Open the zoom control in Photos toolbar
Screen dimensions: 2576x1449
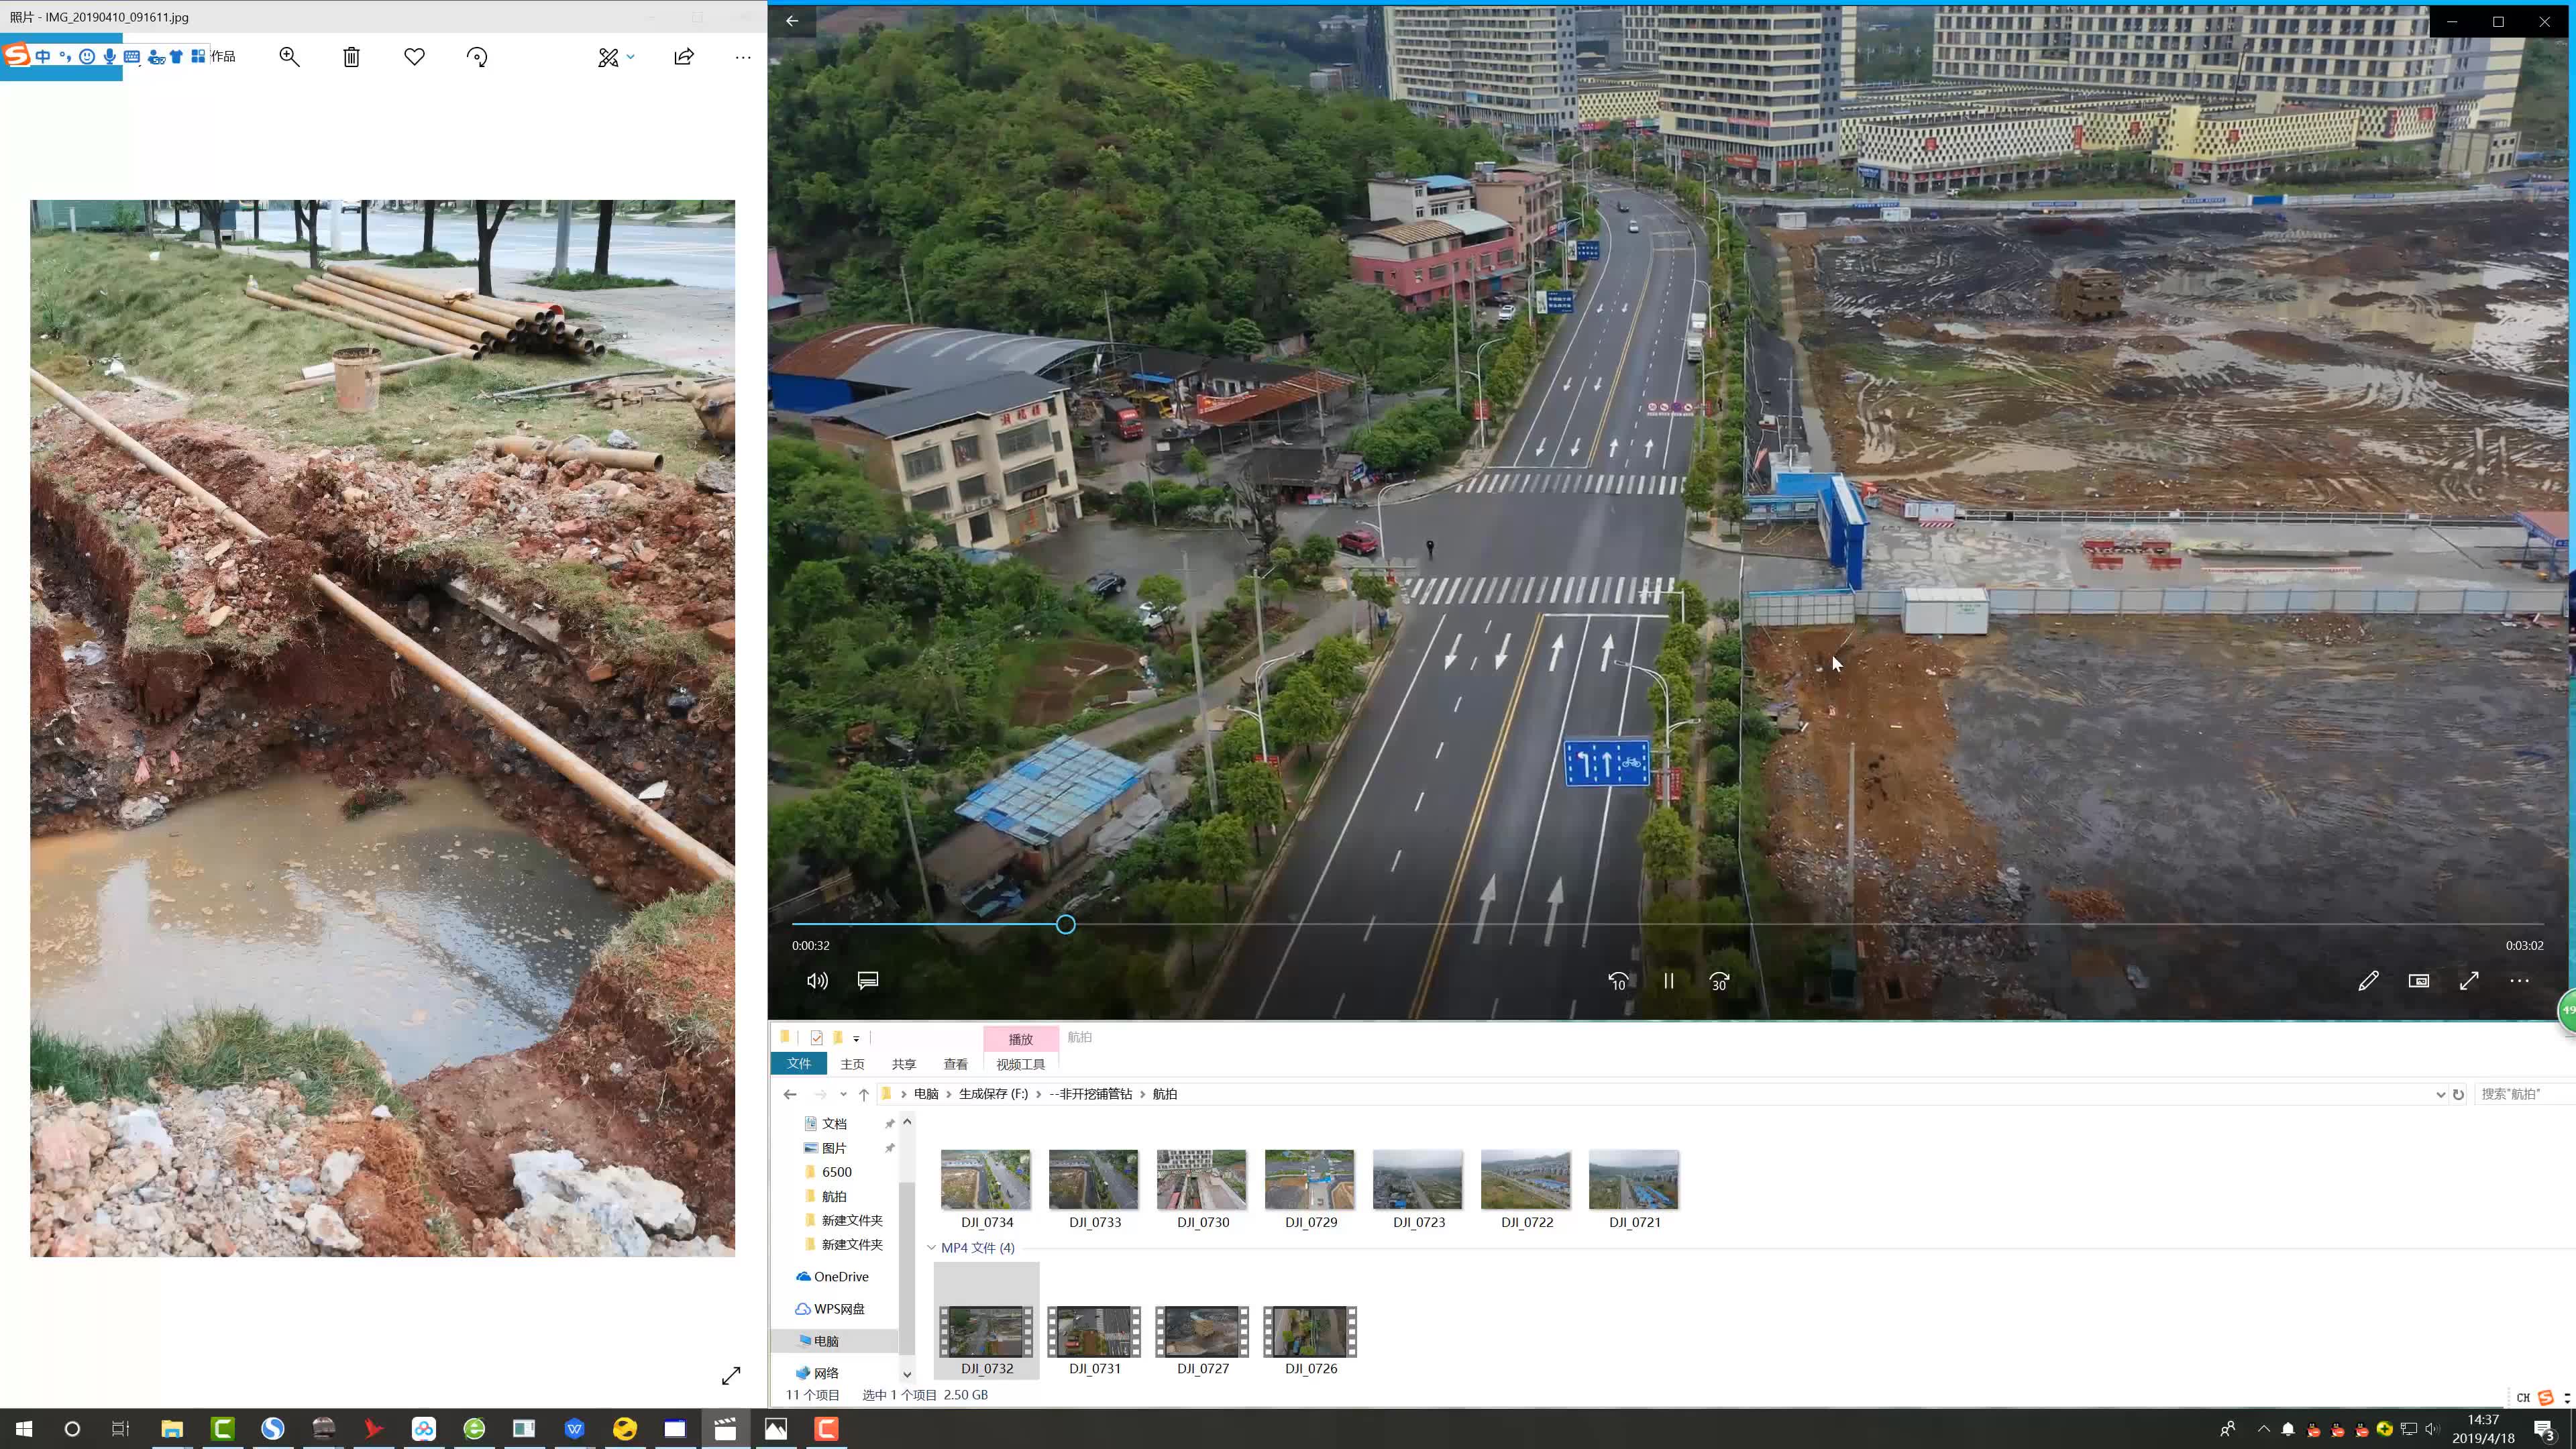point(289,57)
